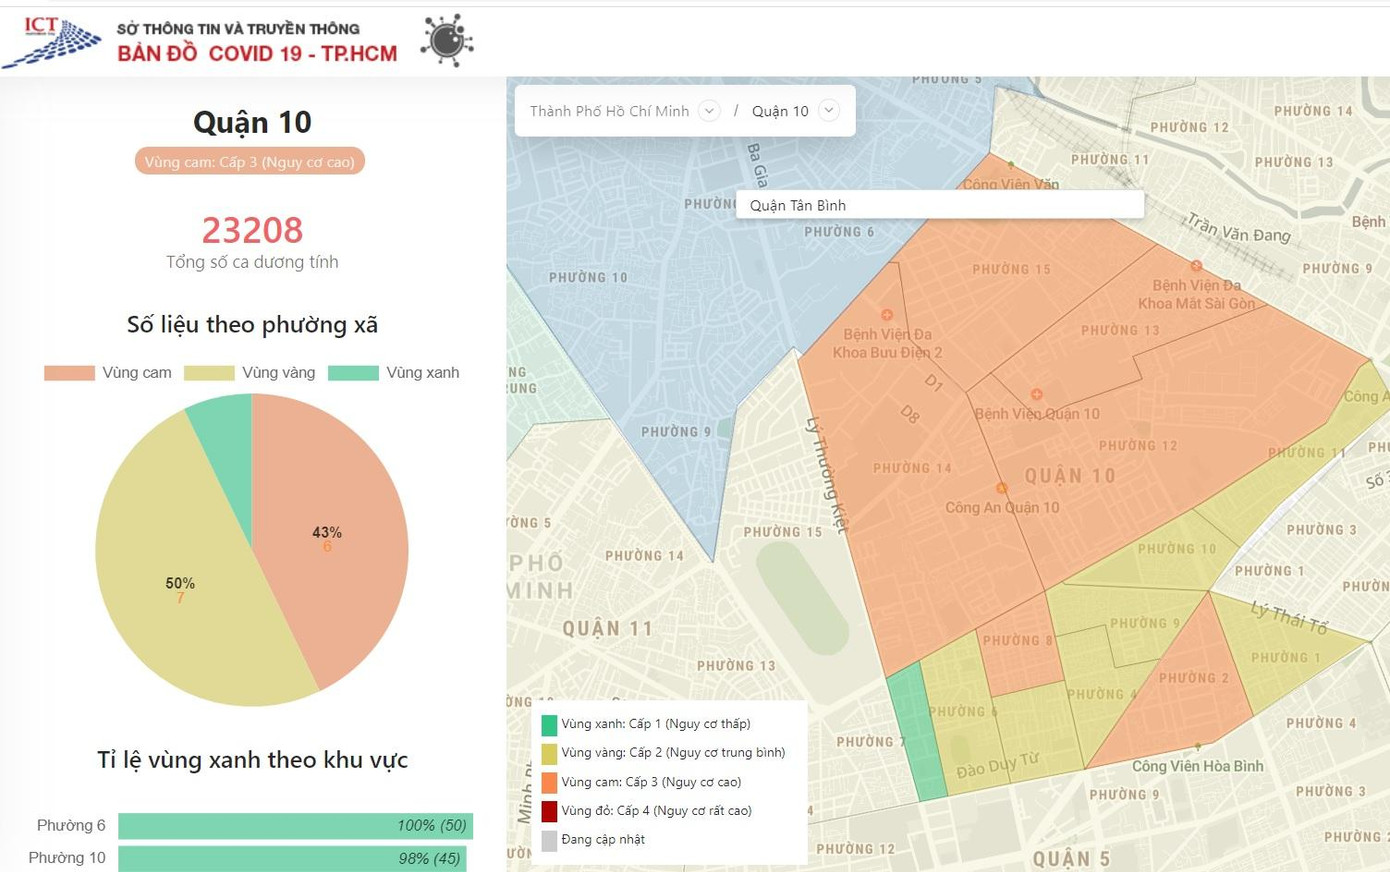Viewport: 1390px width, 872px height.
Task: Click the Vùng cam Cấp 3 risk badge
Action: coord(250,162)
